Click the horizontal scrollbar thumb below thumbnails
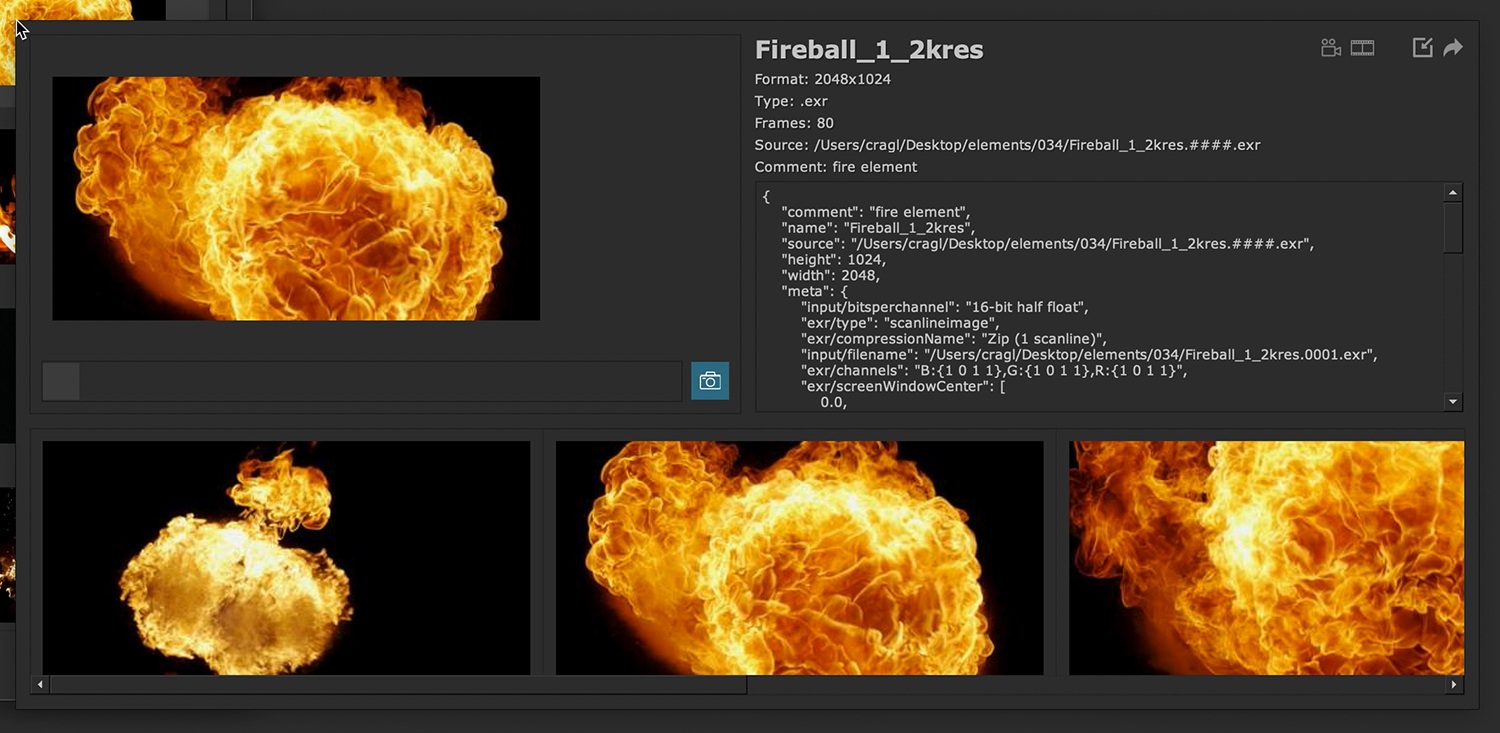Viewport: 1500px width, 733px height. [398, 685]
